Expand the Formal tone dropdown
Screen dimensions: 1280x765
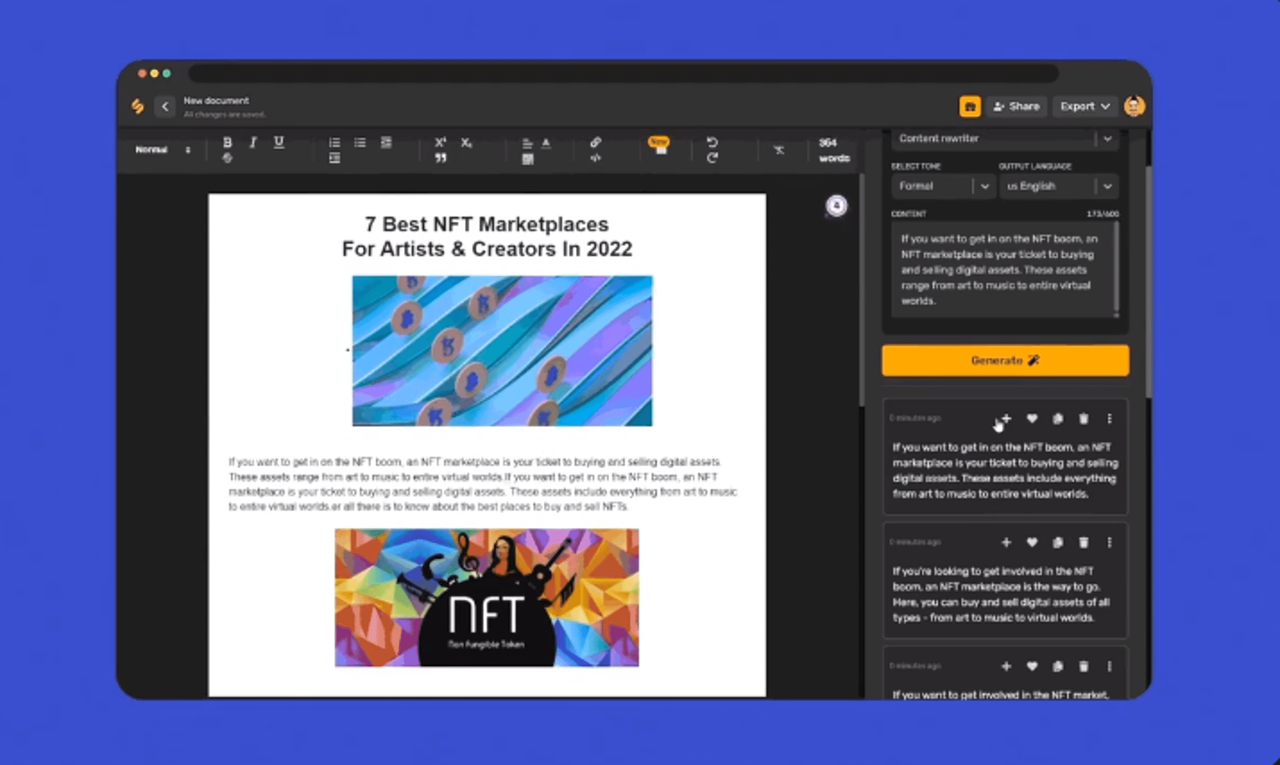943,186
